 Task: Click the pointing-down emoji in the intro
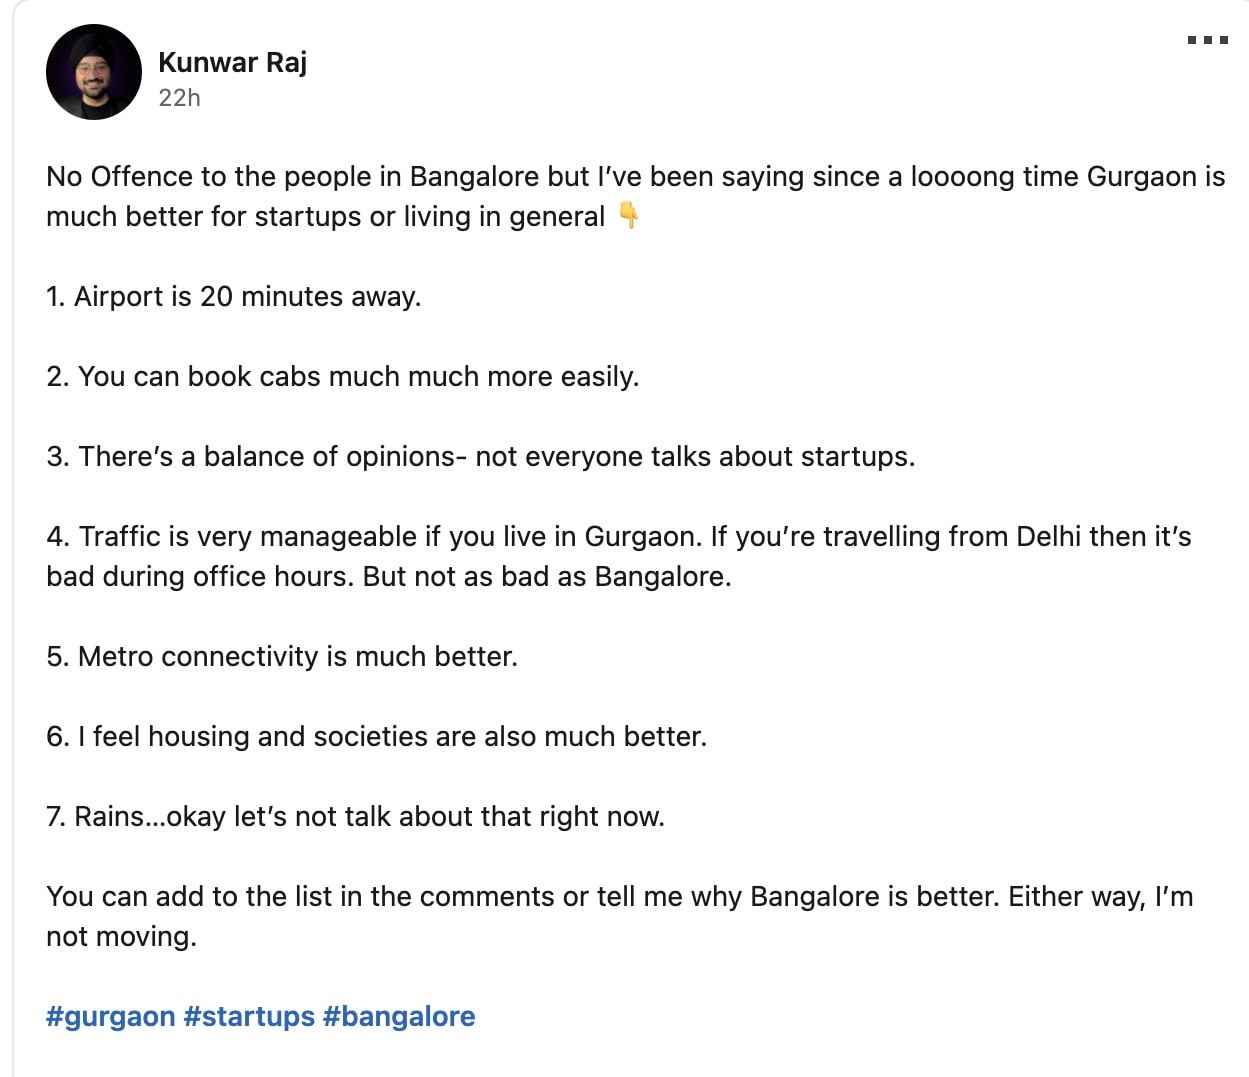(629, 214)
